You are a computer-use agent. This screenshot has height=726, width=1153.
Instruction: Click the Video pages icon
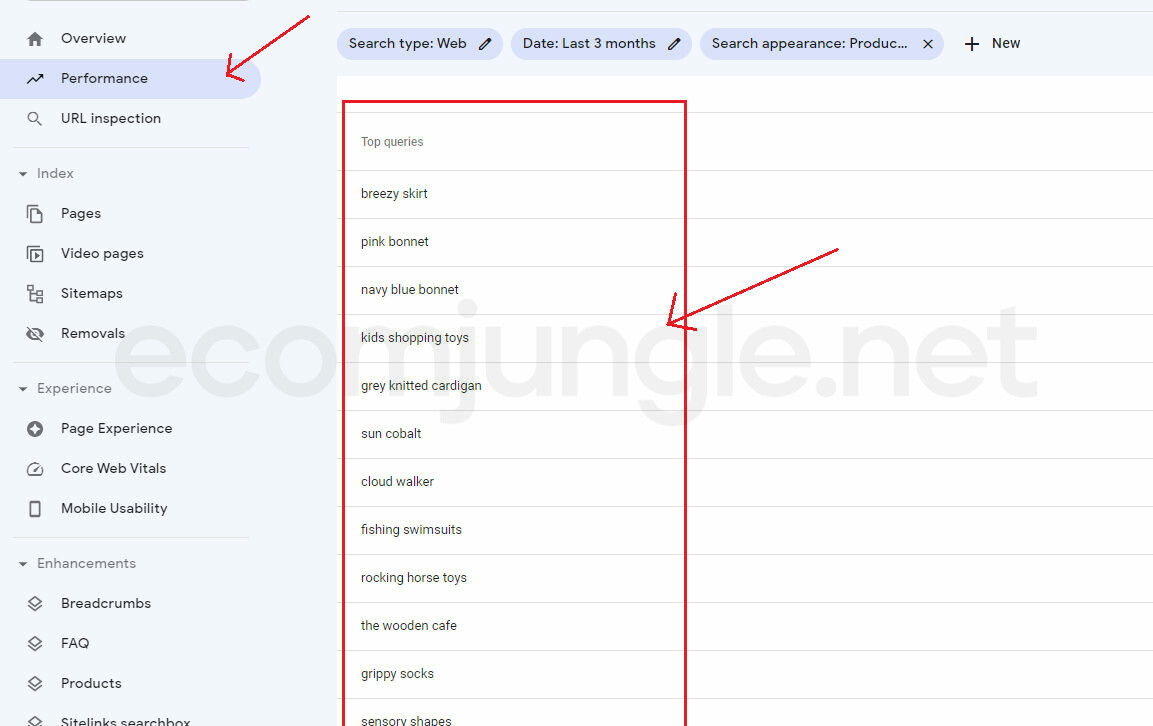tap(35, 254)
